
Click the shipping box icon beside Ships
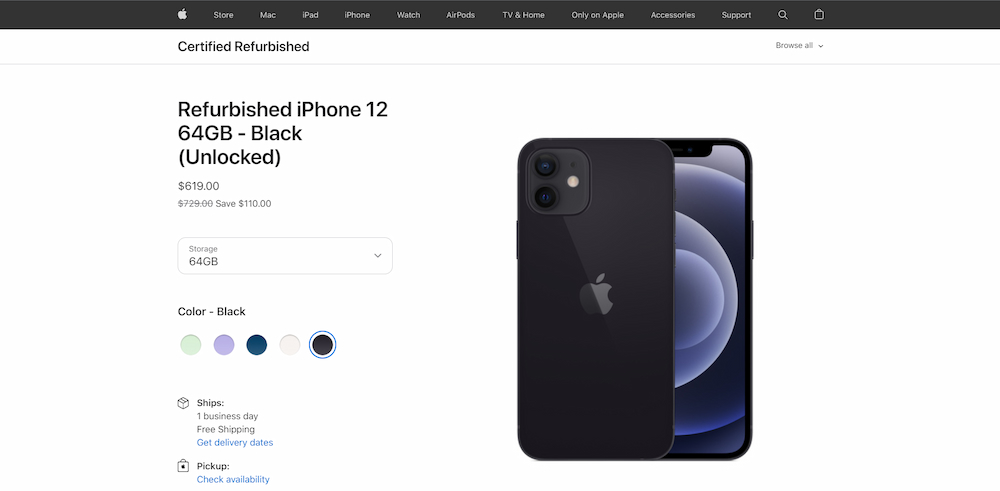point(183,403)
